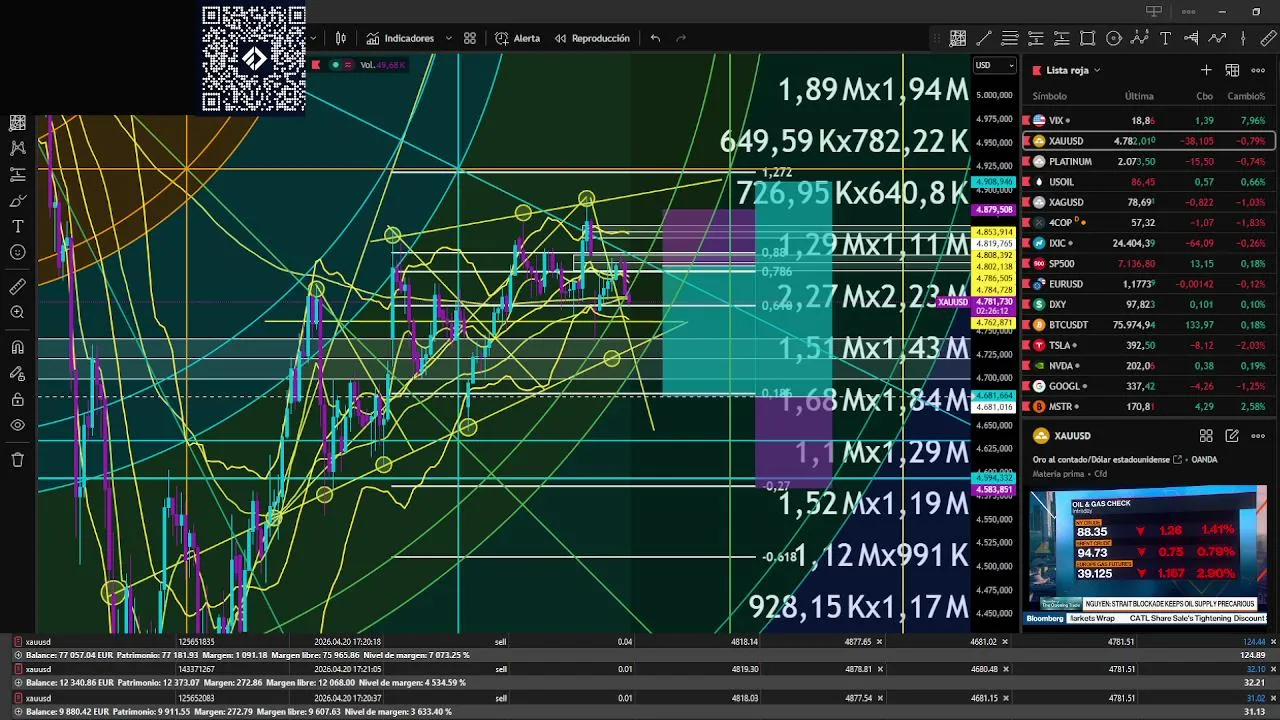The image size is (1280, 720).
Task: Toggle volume indicator visibility dot
Action: pyautogui.click(x=335, y=65)
